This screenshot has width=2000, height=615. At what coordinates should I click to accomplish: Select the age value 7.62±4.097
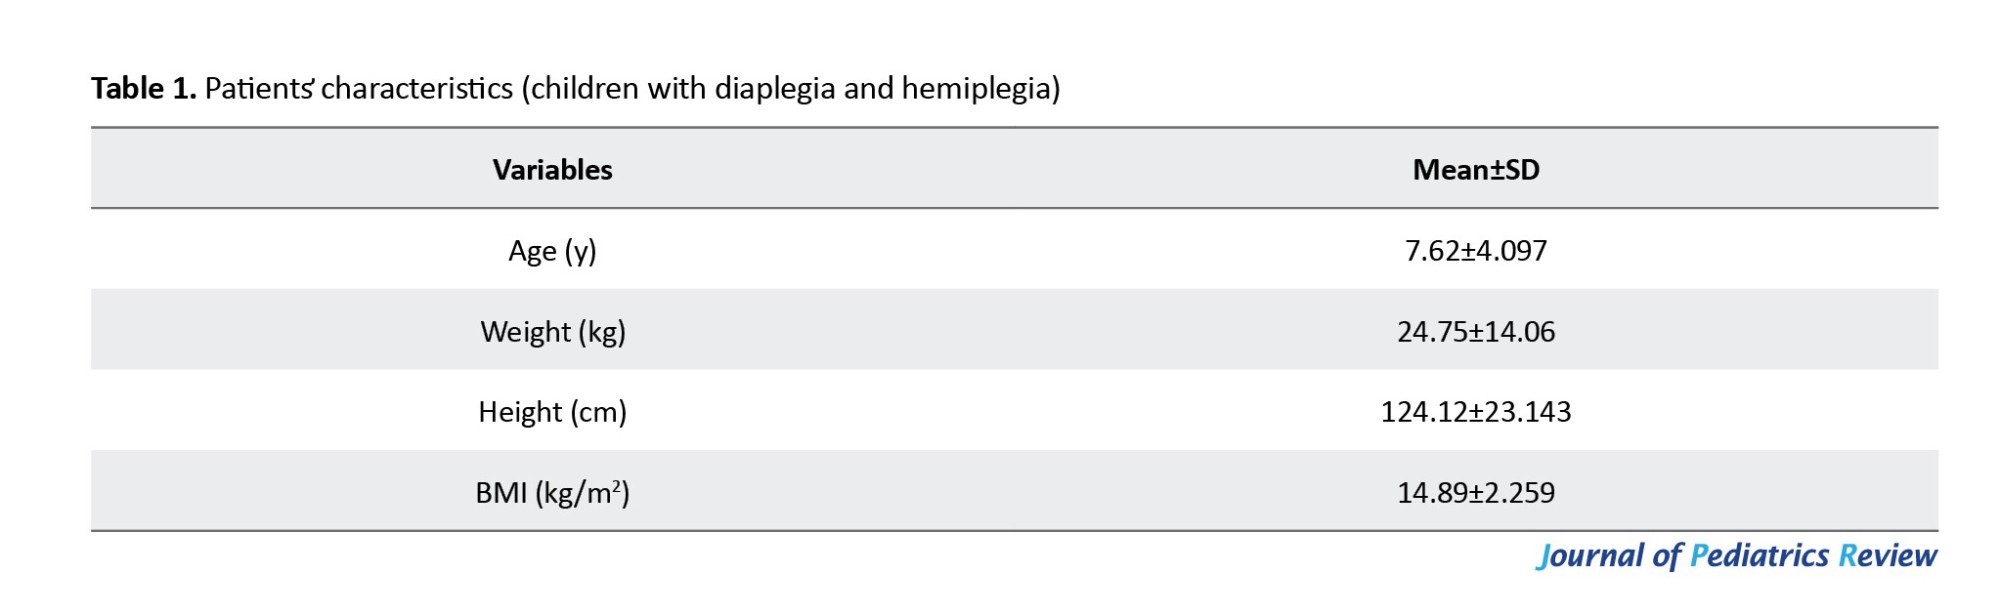point(1475,251)
